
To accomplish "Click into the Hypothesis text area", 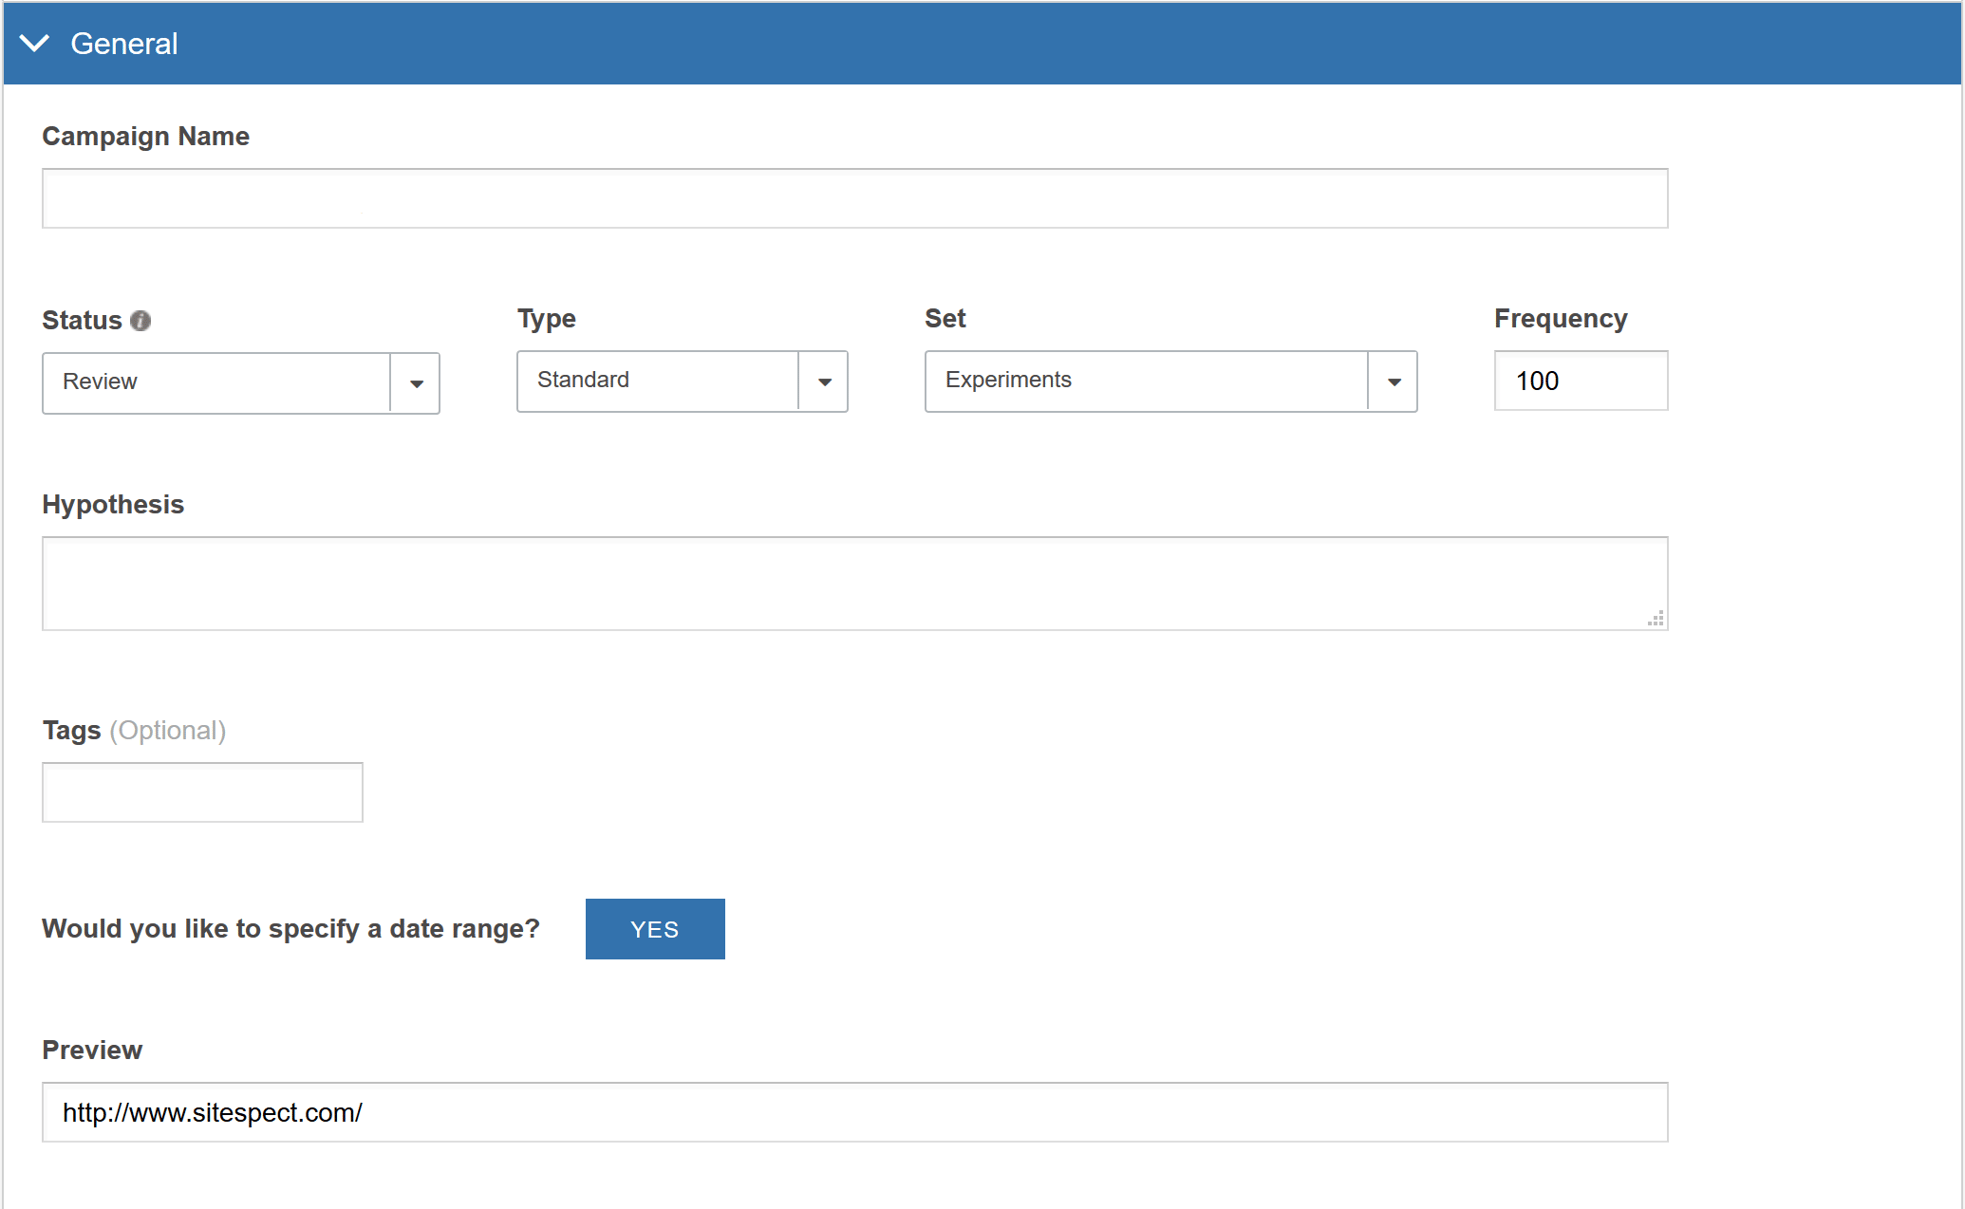I will [x=855, y=583].
